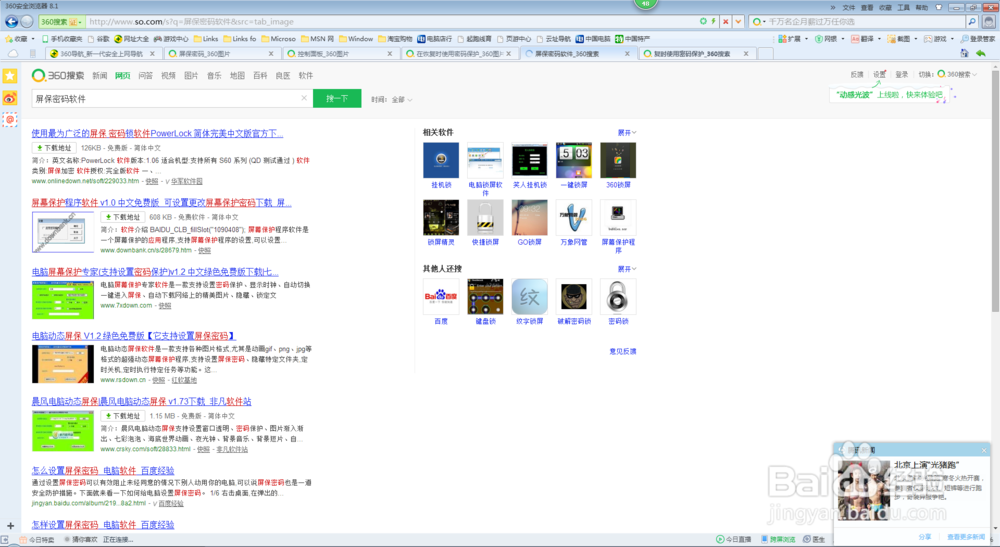Click the browser forward arrow button
The height and width of the screenshot is (547, 1000).
[27, 21]
